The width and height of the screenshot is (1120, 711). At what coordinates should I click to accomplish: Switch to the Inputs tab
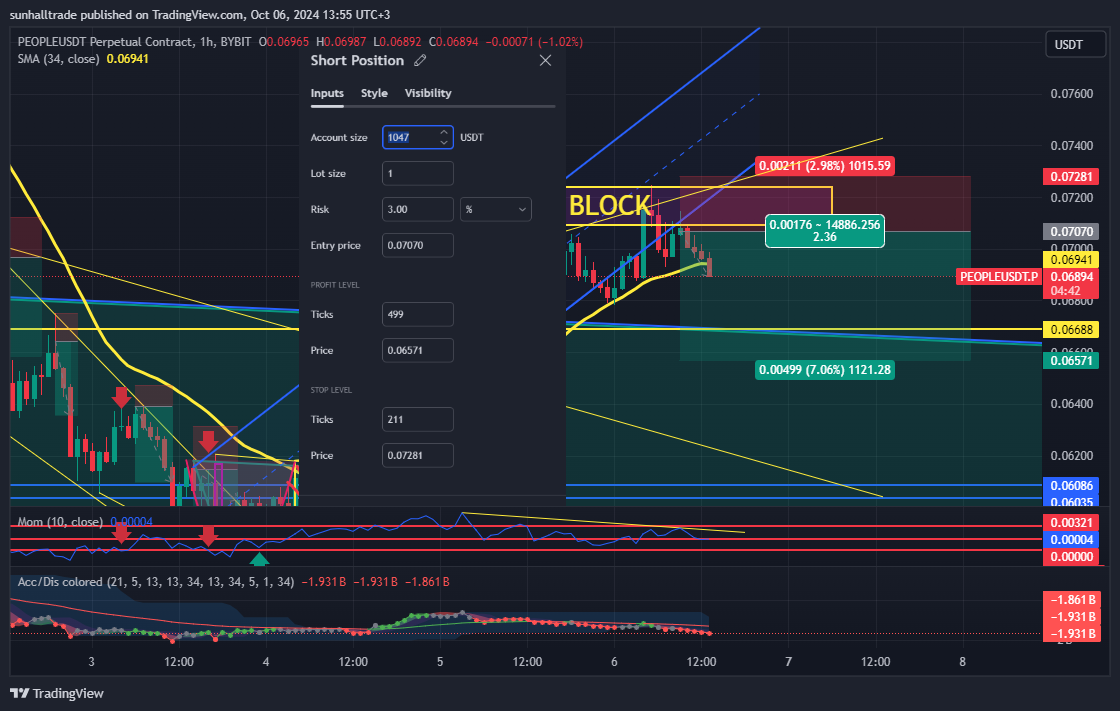[x=327, y=93]
